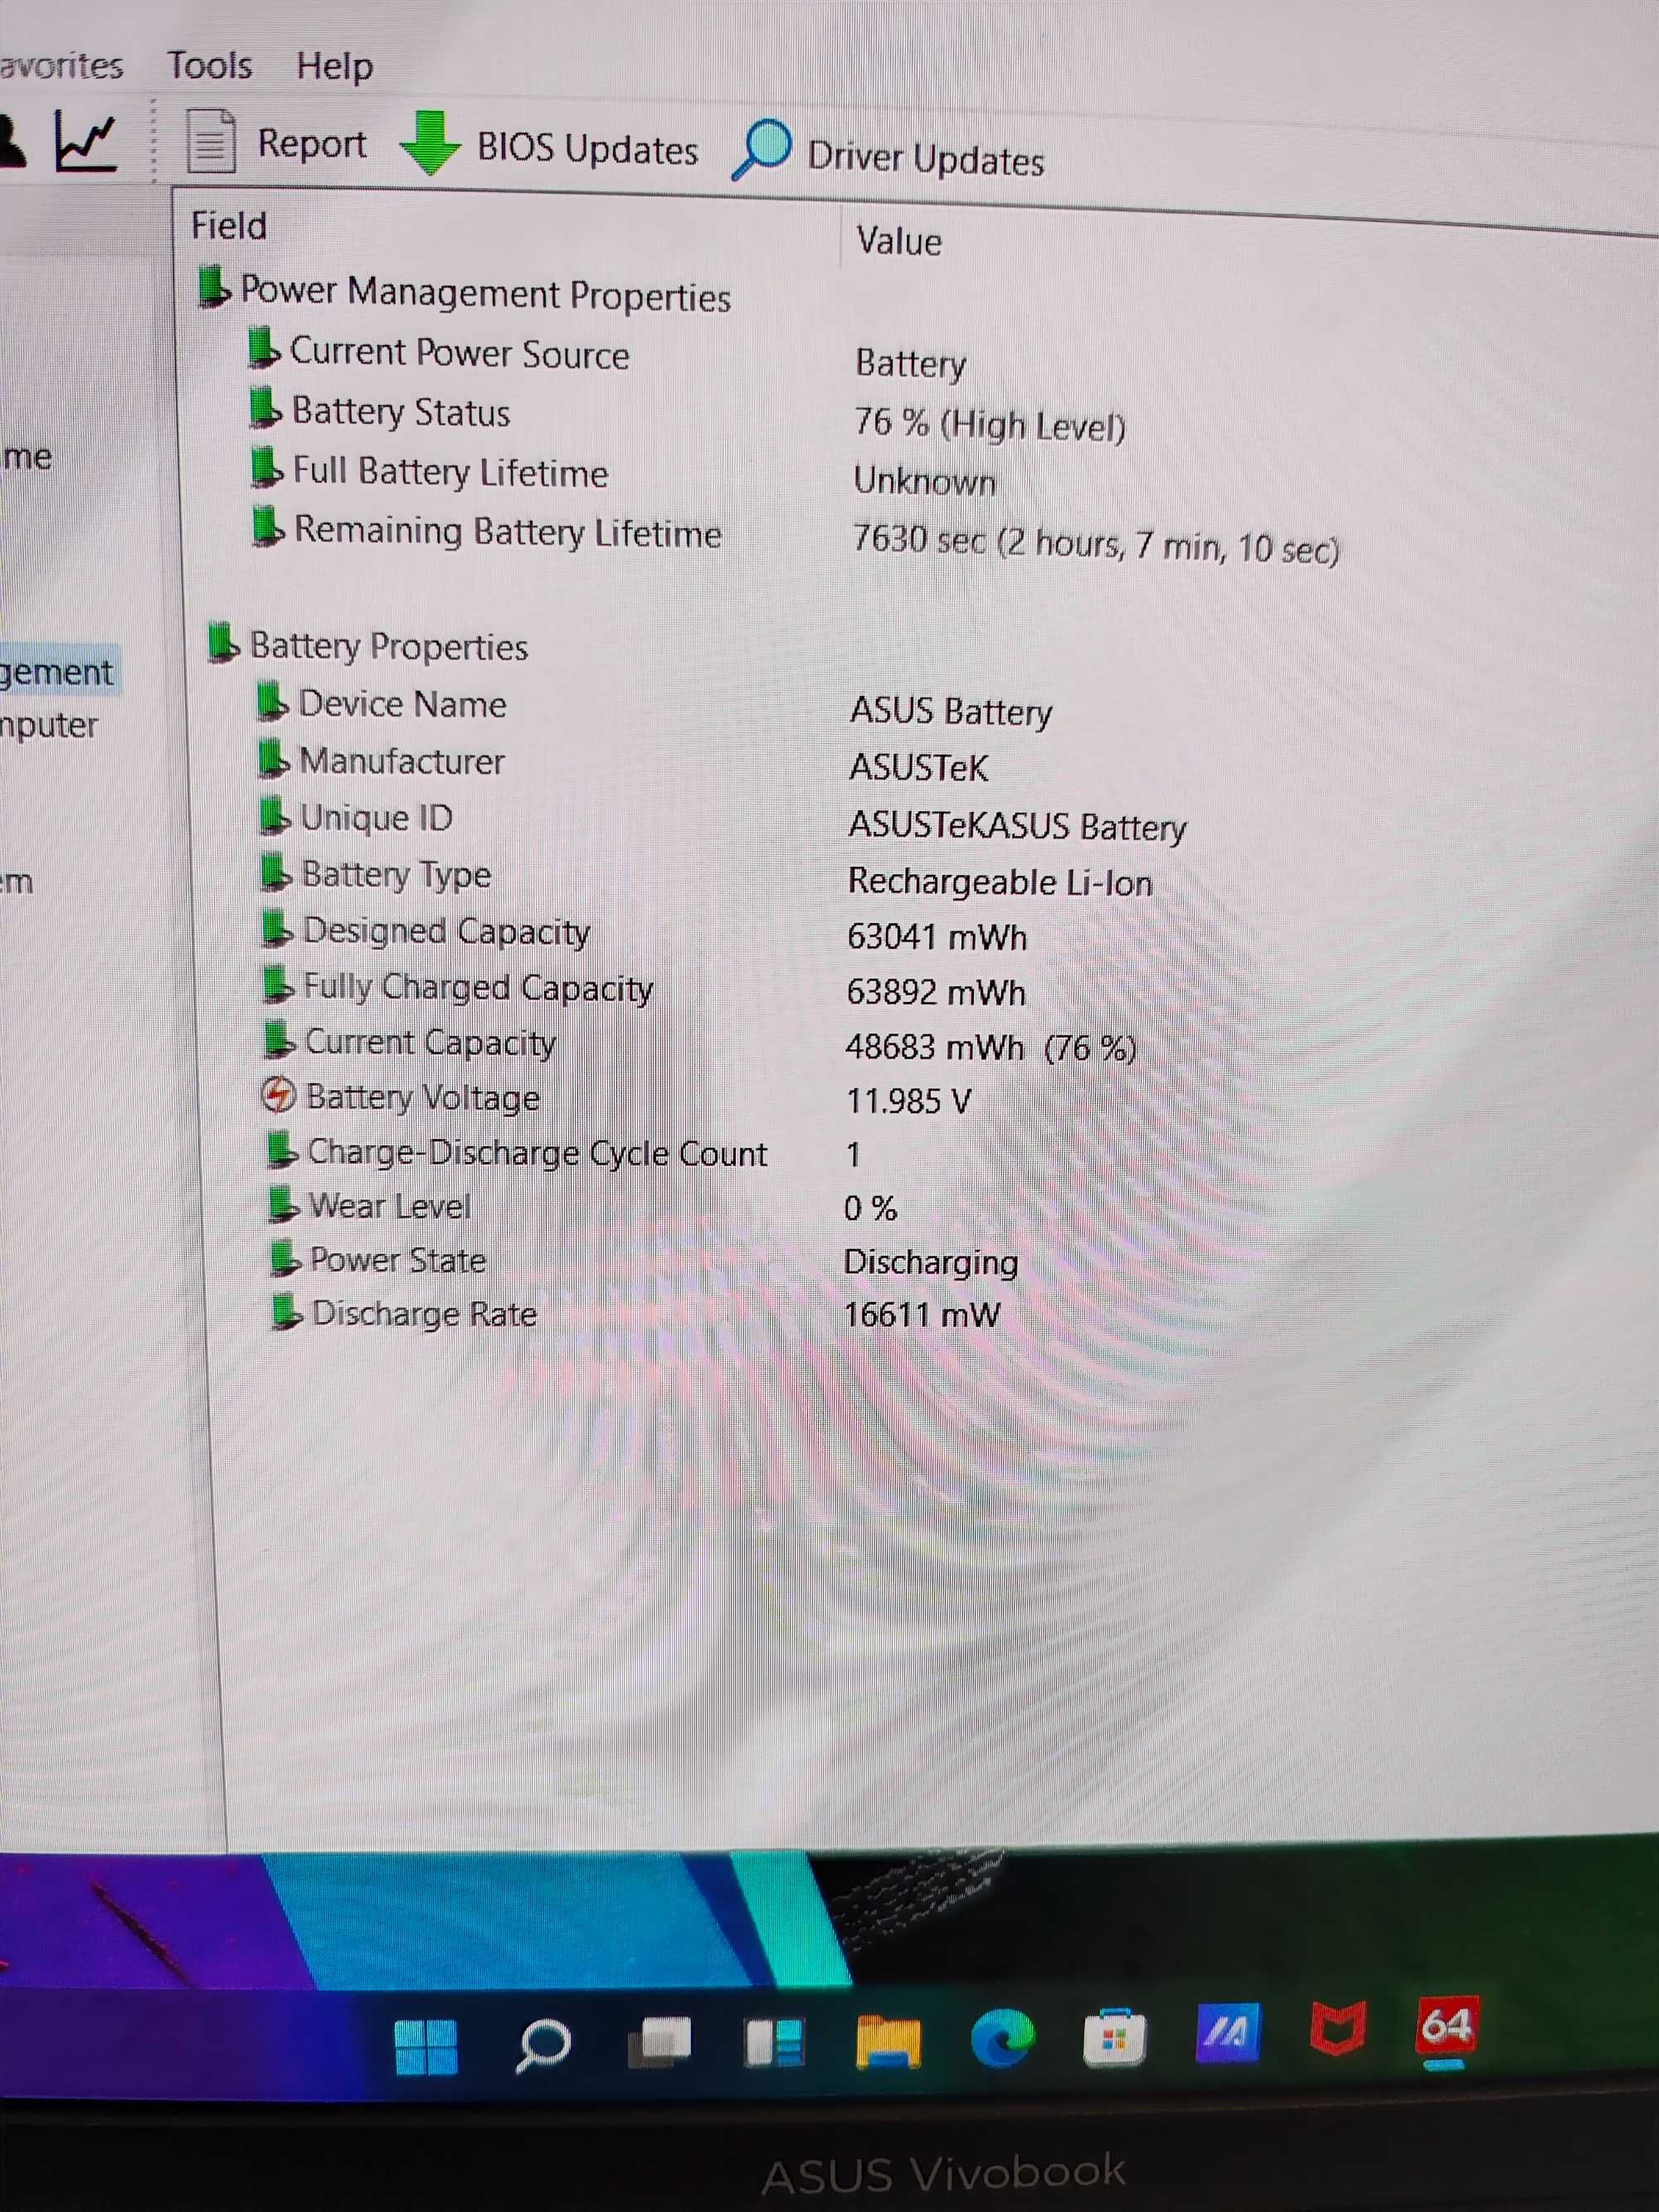Open the Tools menu
This screenshot has height=2212, width=1659.
[209, 66]
